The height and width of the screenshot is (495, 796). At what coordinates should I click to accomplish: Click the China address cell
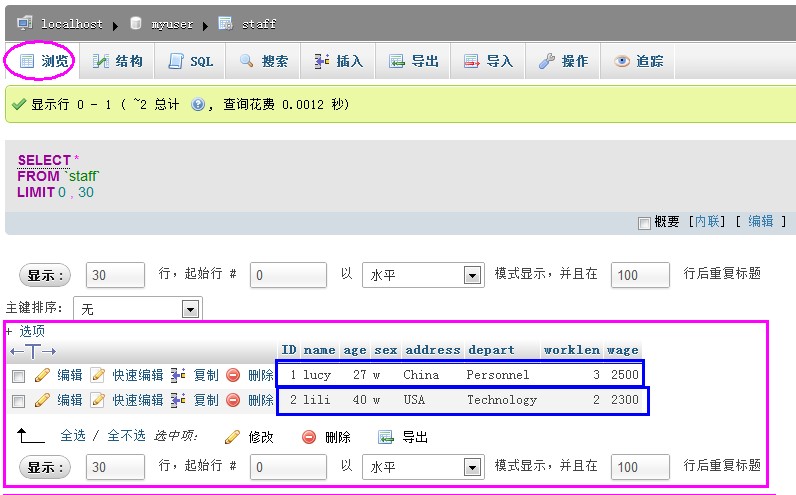coord(421,375)
